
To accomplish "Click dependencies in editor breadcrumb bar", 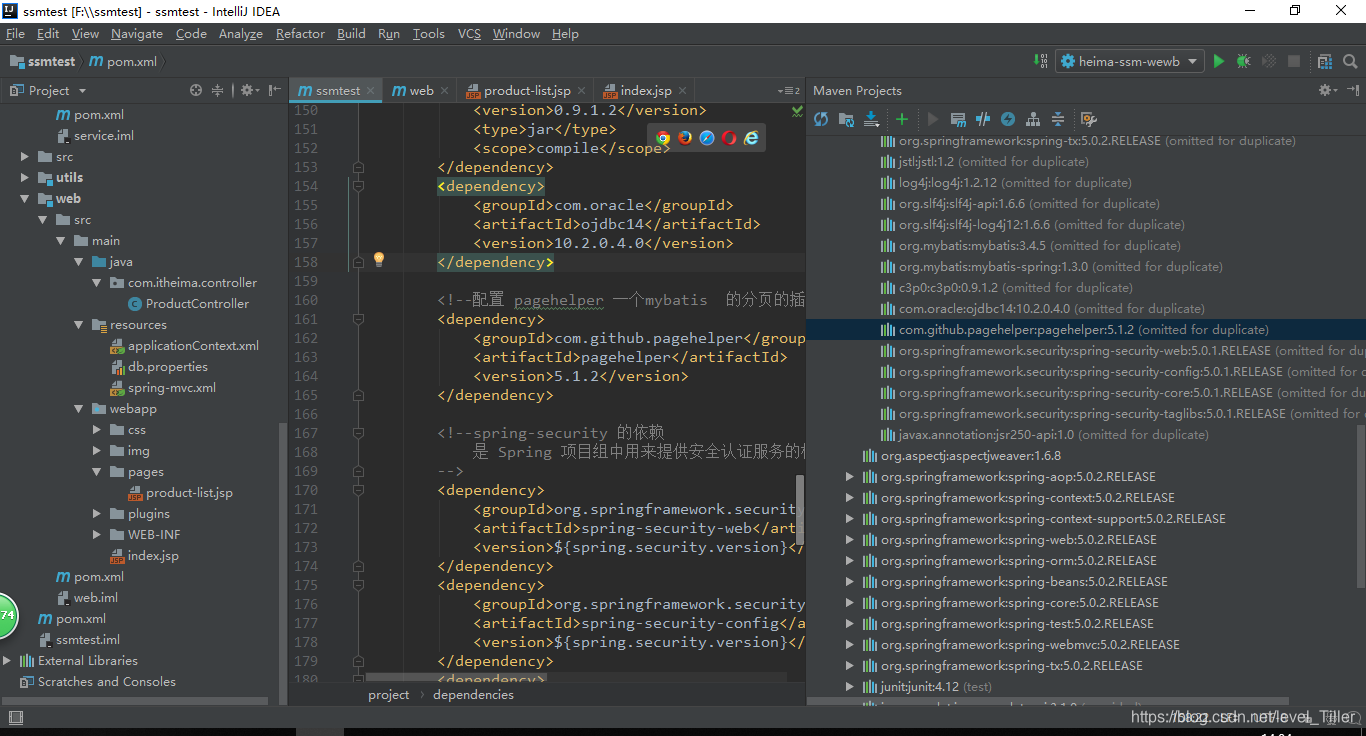I will coord(473,695).
